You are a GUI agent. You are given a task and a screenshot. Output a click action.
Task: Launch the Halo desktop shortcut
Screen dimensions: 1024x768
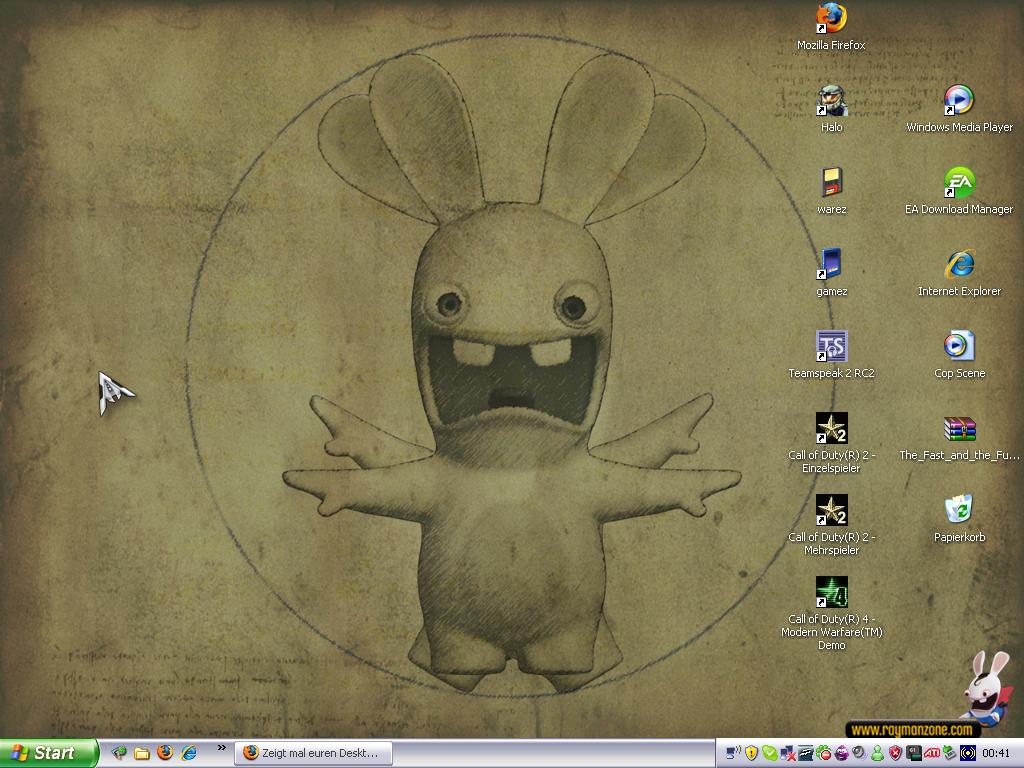(831, 110)
